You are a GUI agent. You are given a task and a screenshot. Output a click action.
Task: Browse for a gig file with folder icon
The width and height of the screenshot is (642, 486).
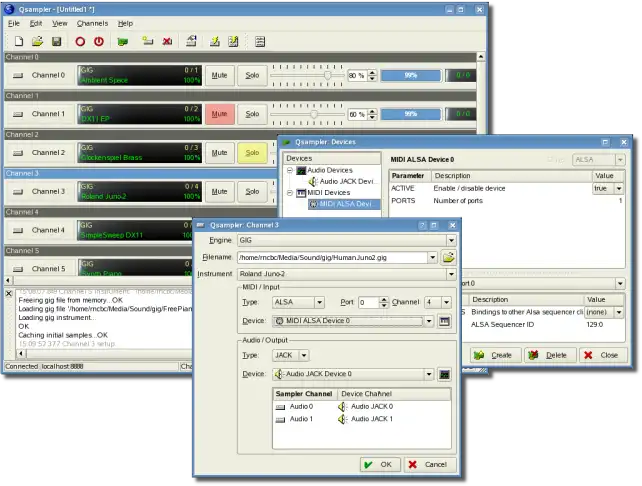click(x=448, y=258)
